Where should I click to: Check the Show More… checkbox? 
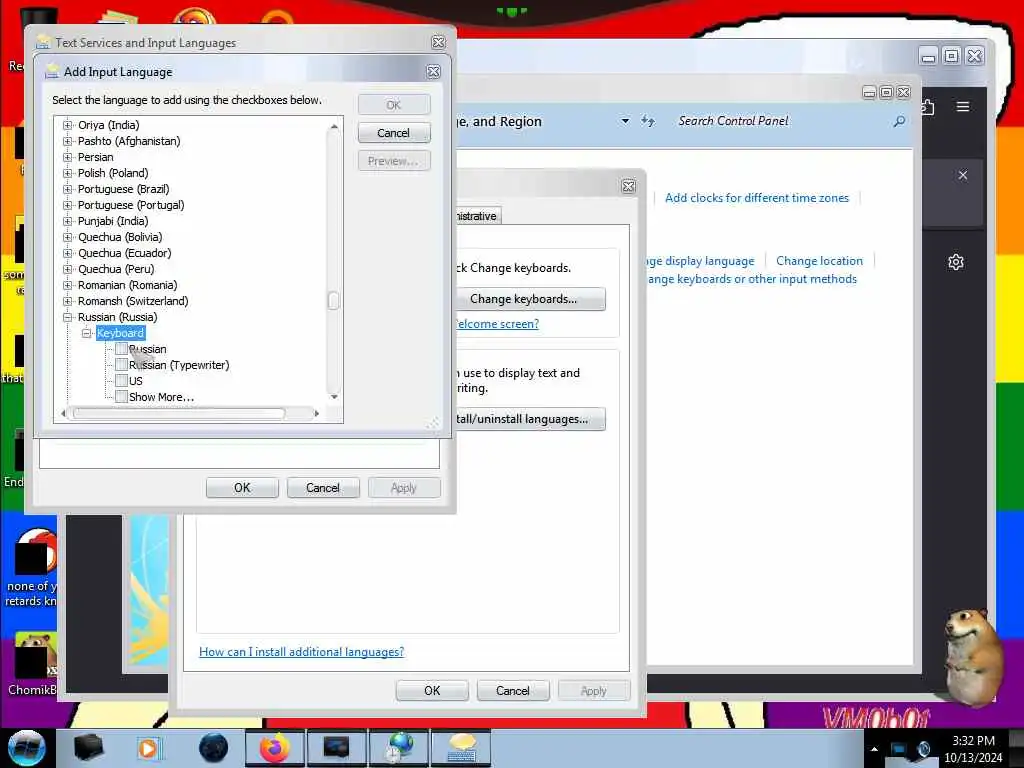[121, 396]
